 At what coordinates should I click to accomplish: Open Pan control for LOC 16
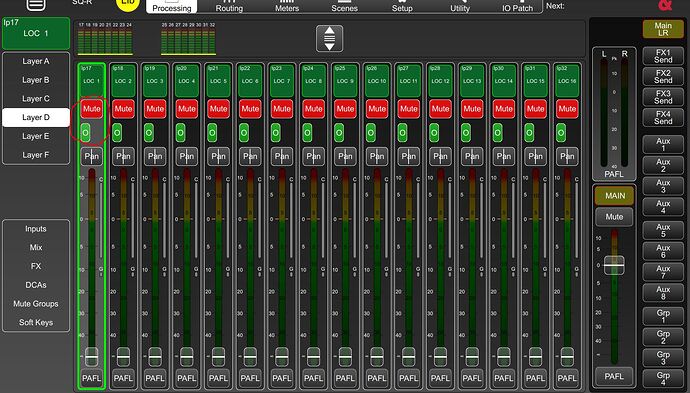click(x=567, y=156)
